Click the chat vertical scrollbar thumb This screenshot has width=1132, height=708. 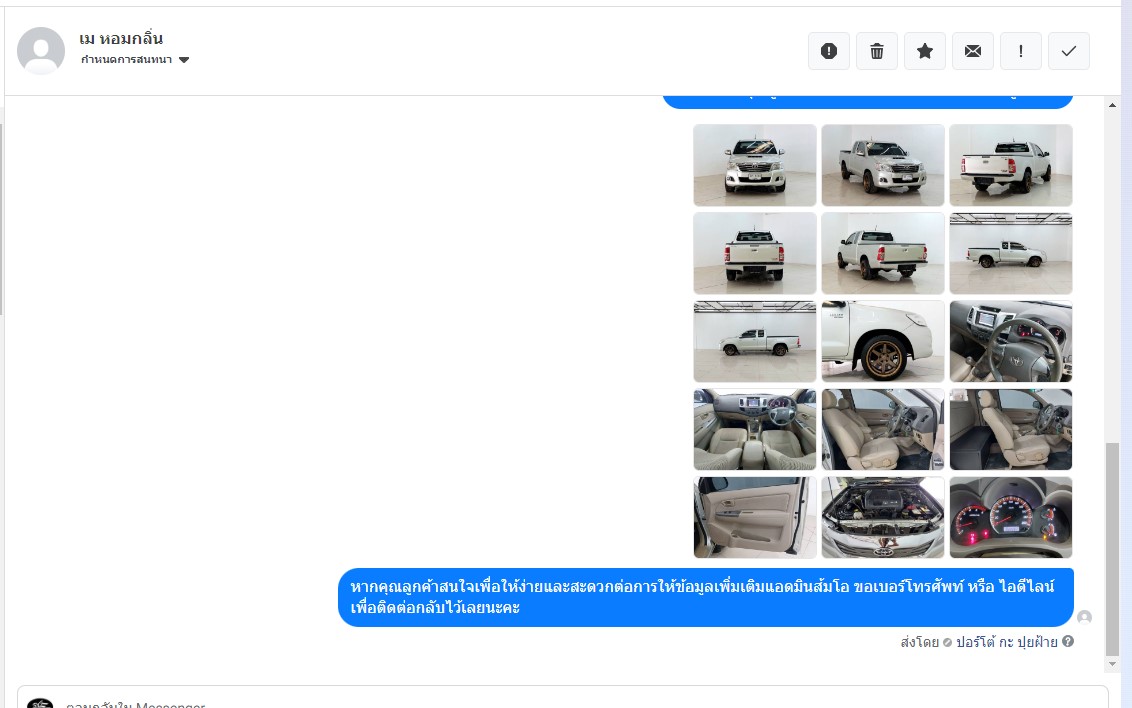(1112, 549)
